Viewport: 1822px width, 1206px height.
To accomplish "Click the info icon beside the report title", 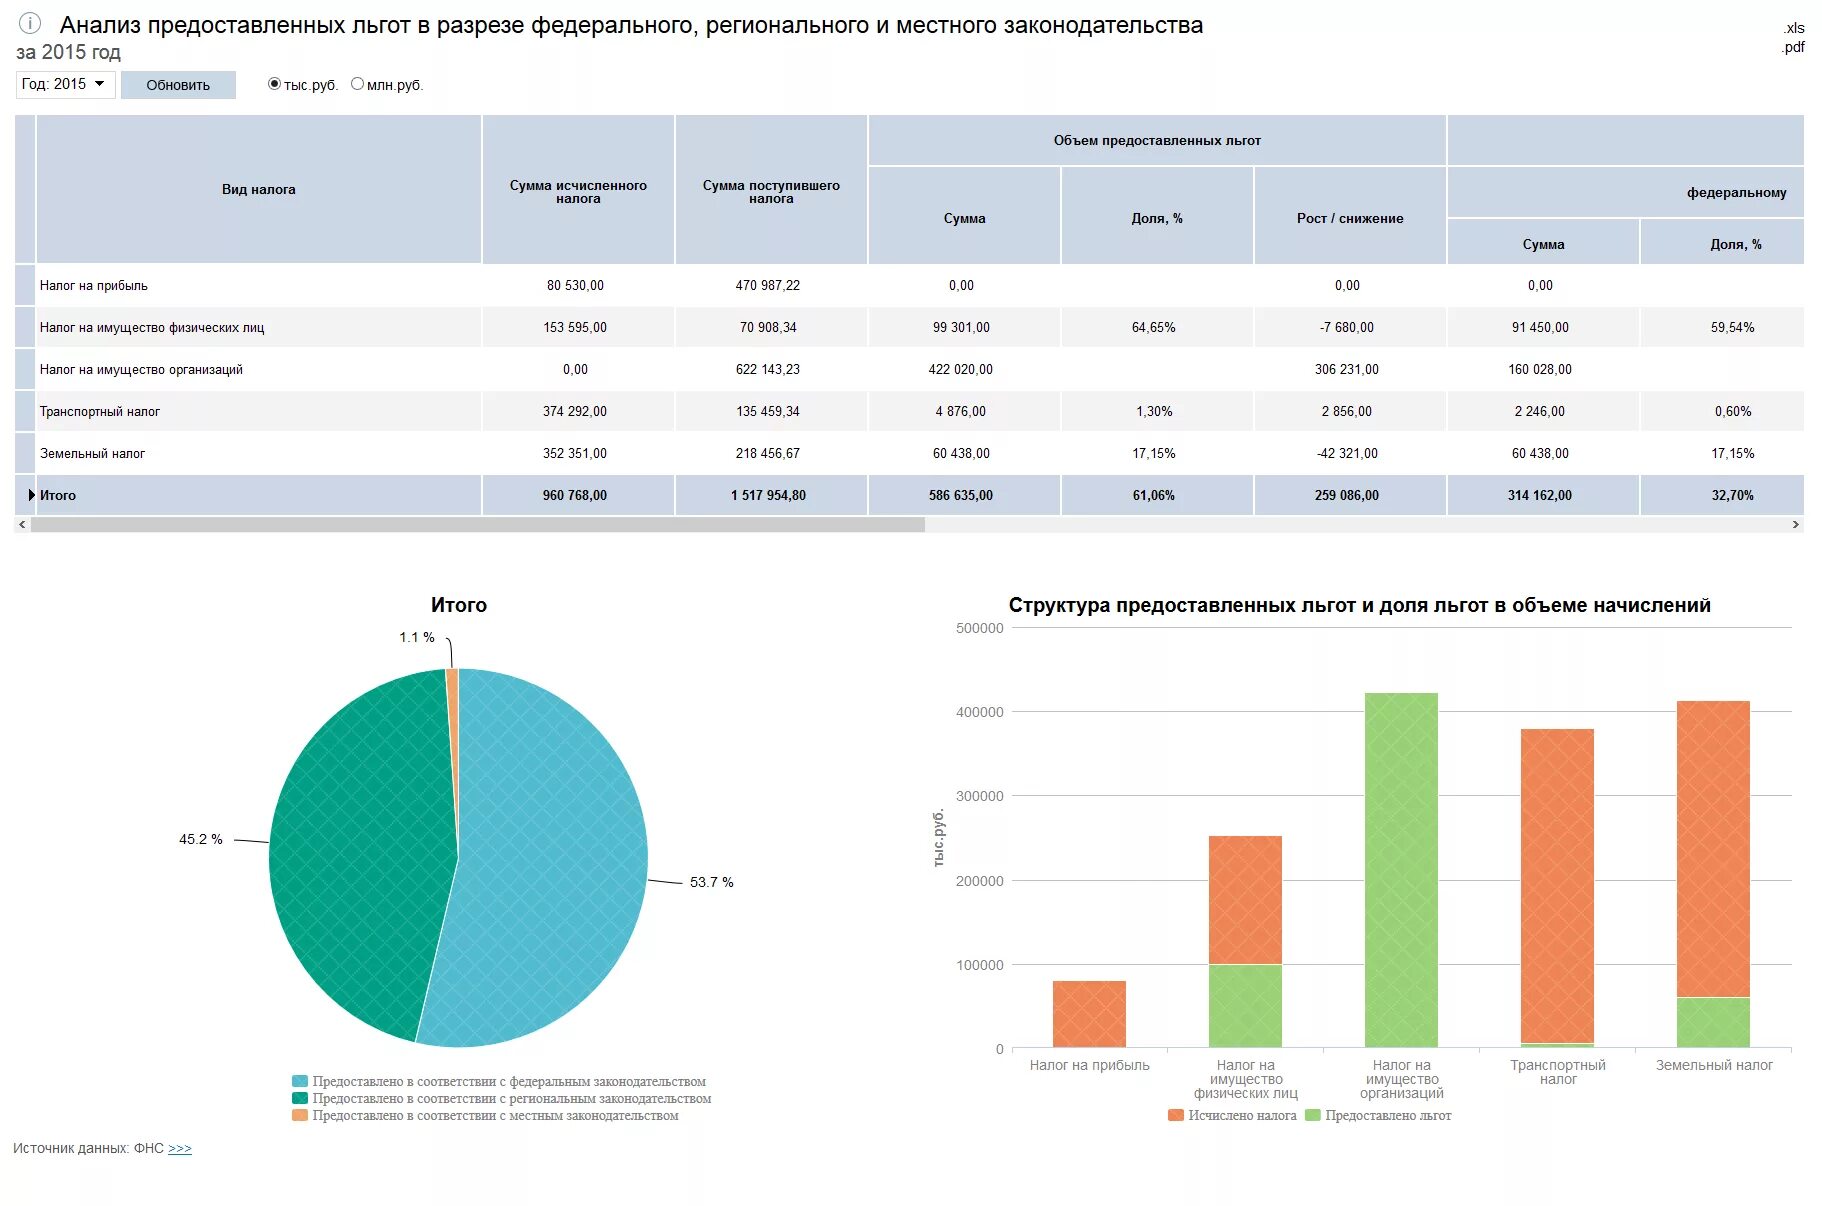I will (x=30, y=23).
